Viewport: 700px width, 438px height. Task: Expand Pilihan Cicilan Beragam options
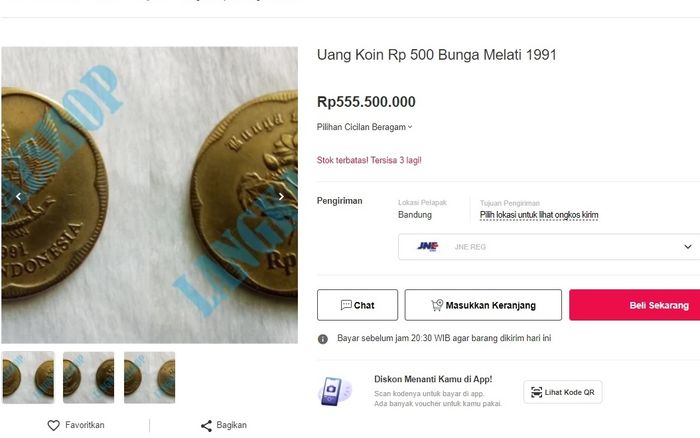(x=364, y=127)
